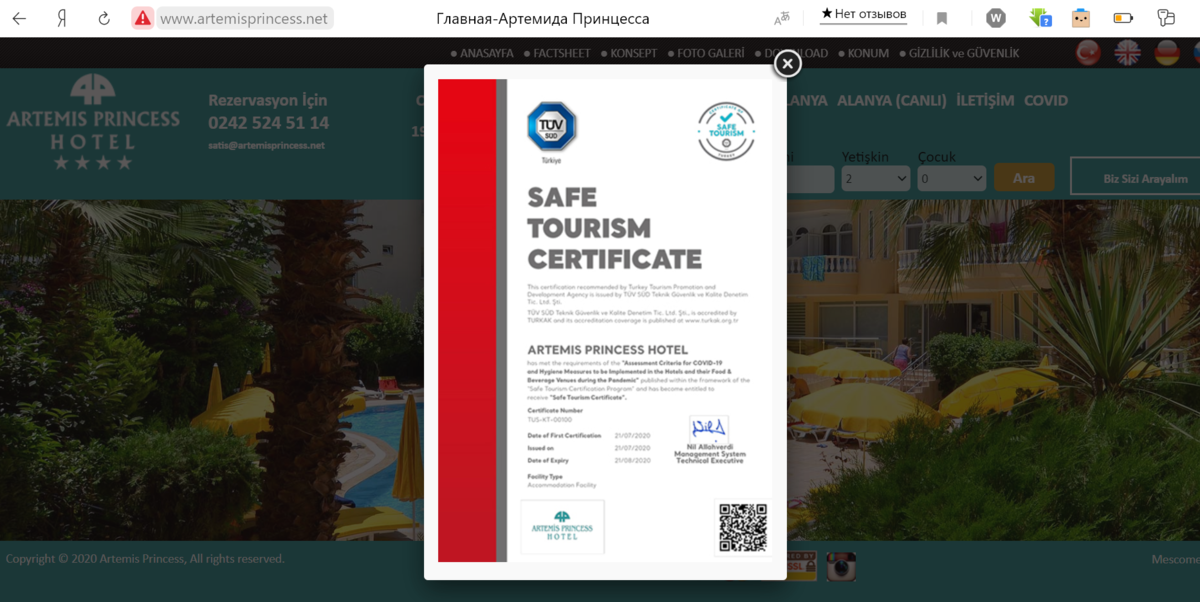
Task: Open the COVID navigation link
Action: [1046, 100]
